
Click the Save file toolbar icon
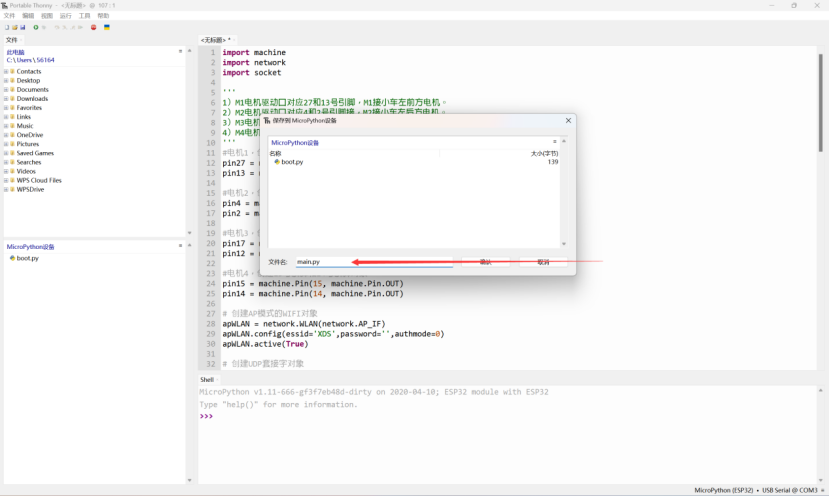22,27
